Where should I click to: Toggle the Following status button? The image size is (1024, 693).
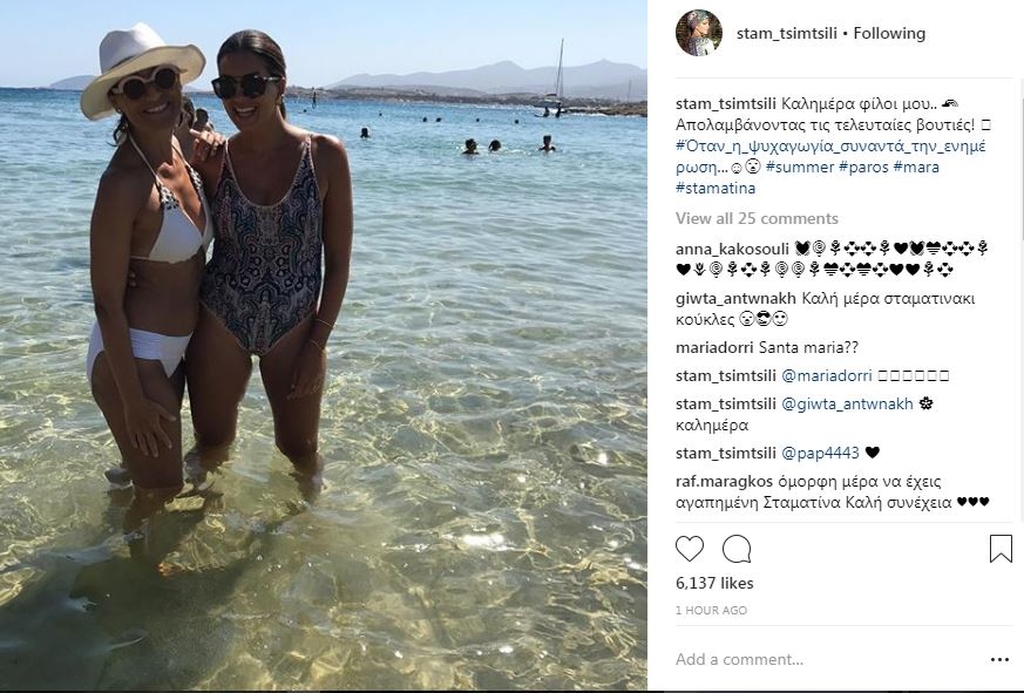click(x=889, y=33)
